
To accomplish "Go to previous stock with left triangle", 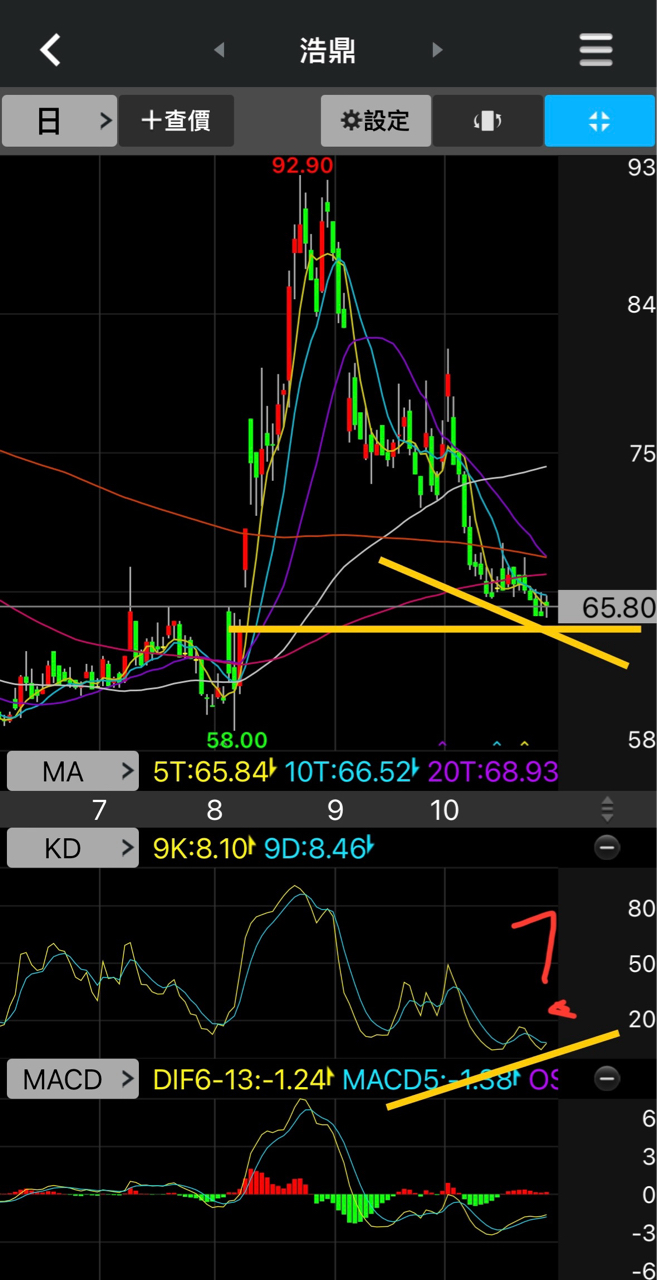I will (219, 50).
